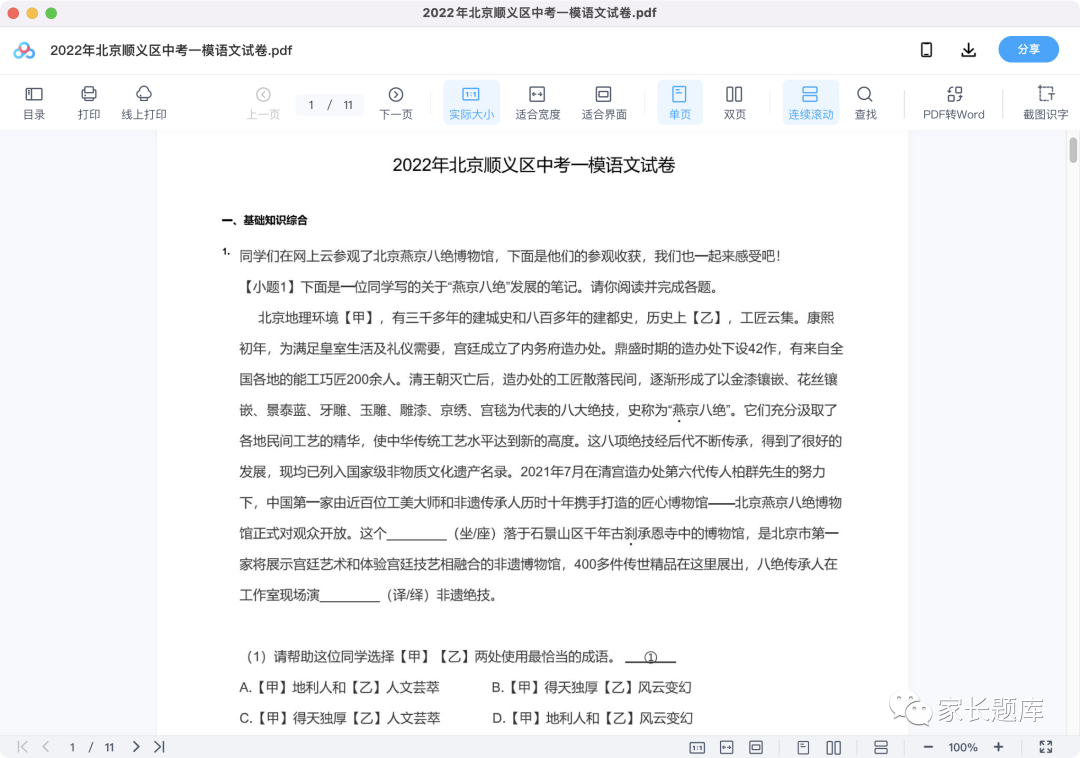This screenshot has width=1080, height=758.
Task: Toggle 实际大小 actual size view
Action: (471, 103)
